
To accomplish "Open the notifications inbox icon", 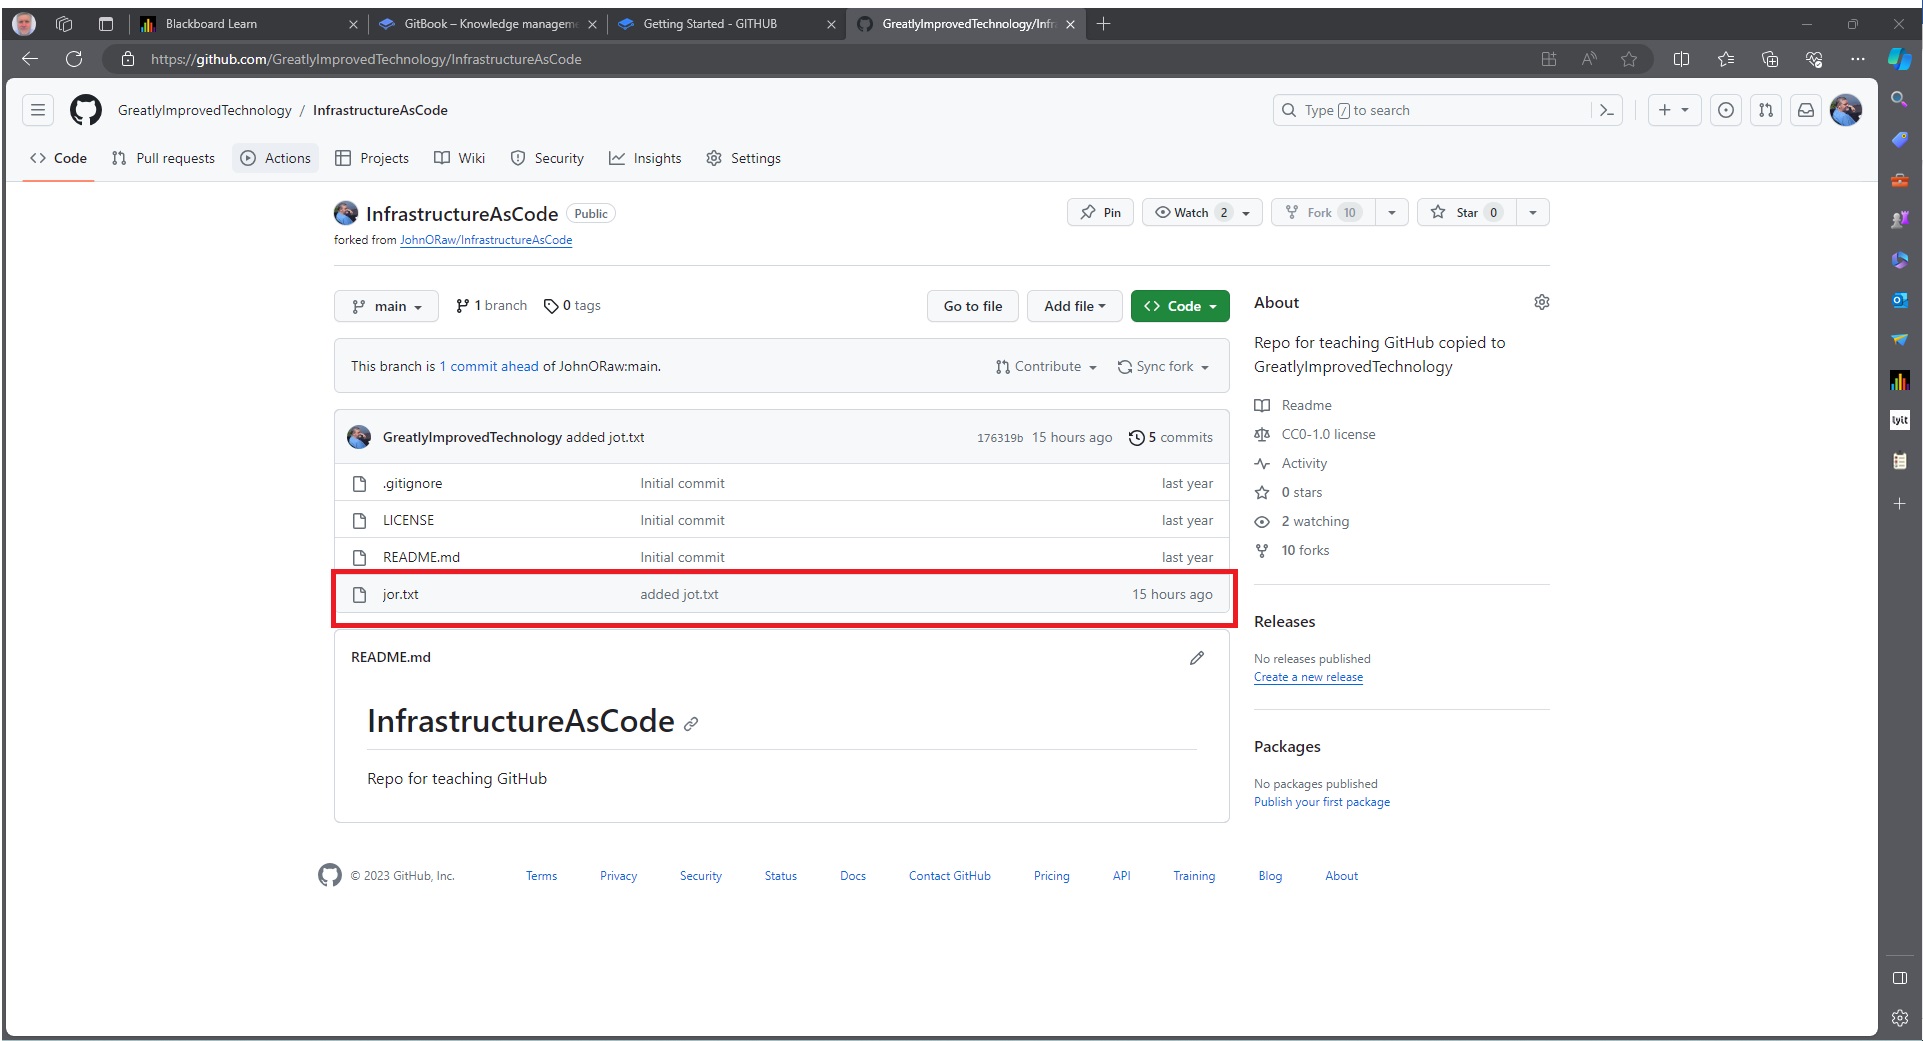I will pyautogui.click(x=1806, y=110).
